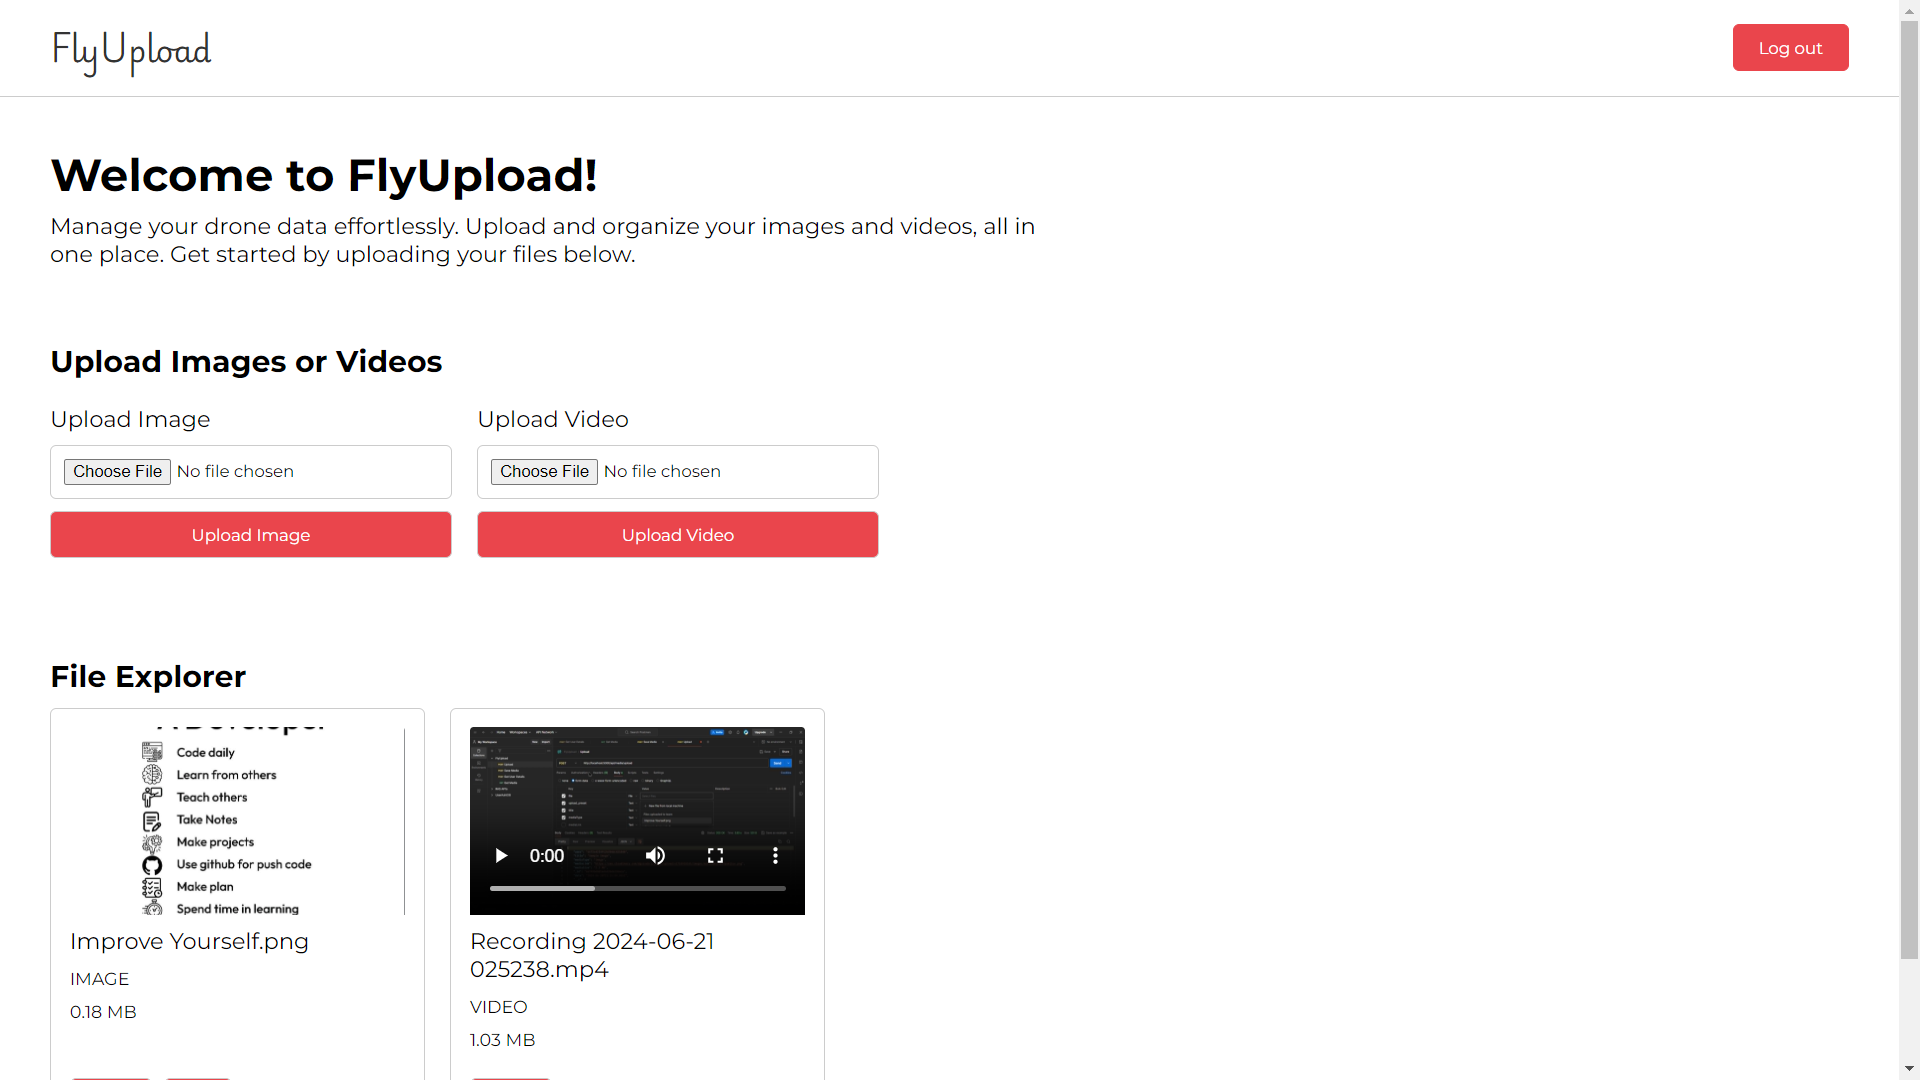Mute the video player volume icon

655,856
